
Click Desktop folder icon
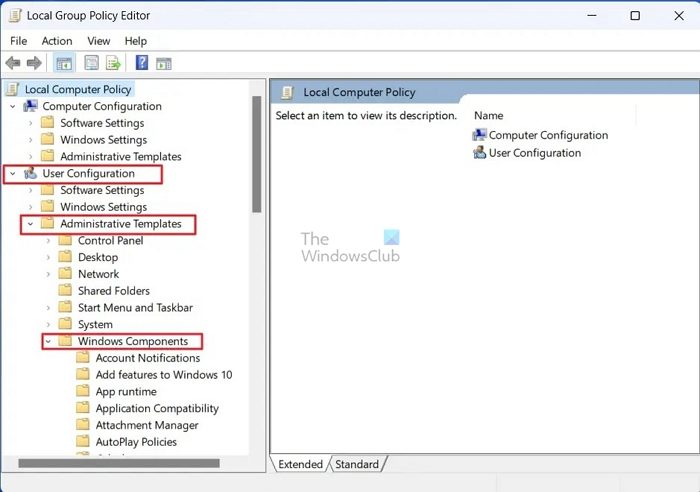(65, 257)
